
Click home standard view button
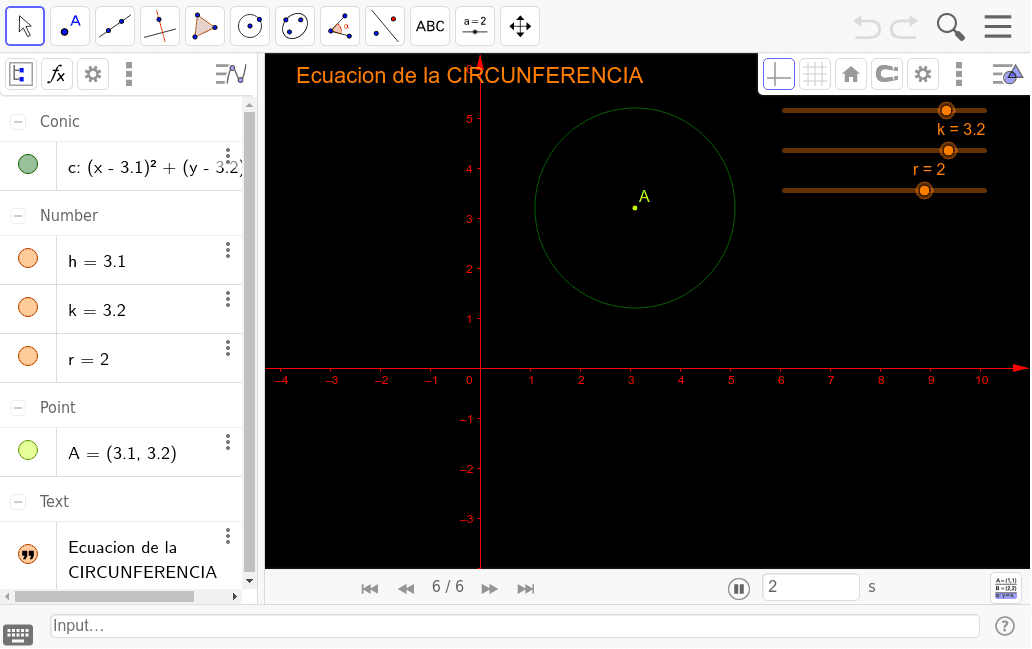tap(851, 74)
